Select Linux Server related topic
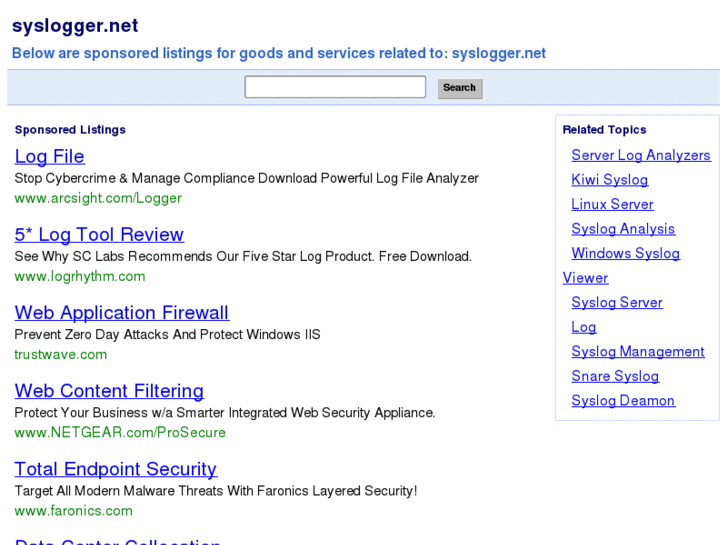The width and height of the screenshot is (727, 545). tap(612, 205)
